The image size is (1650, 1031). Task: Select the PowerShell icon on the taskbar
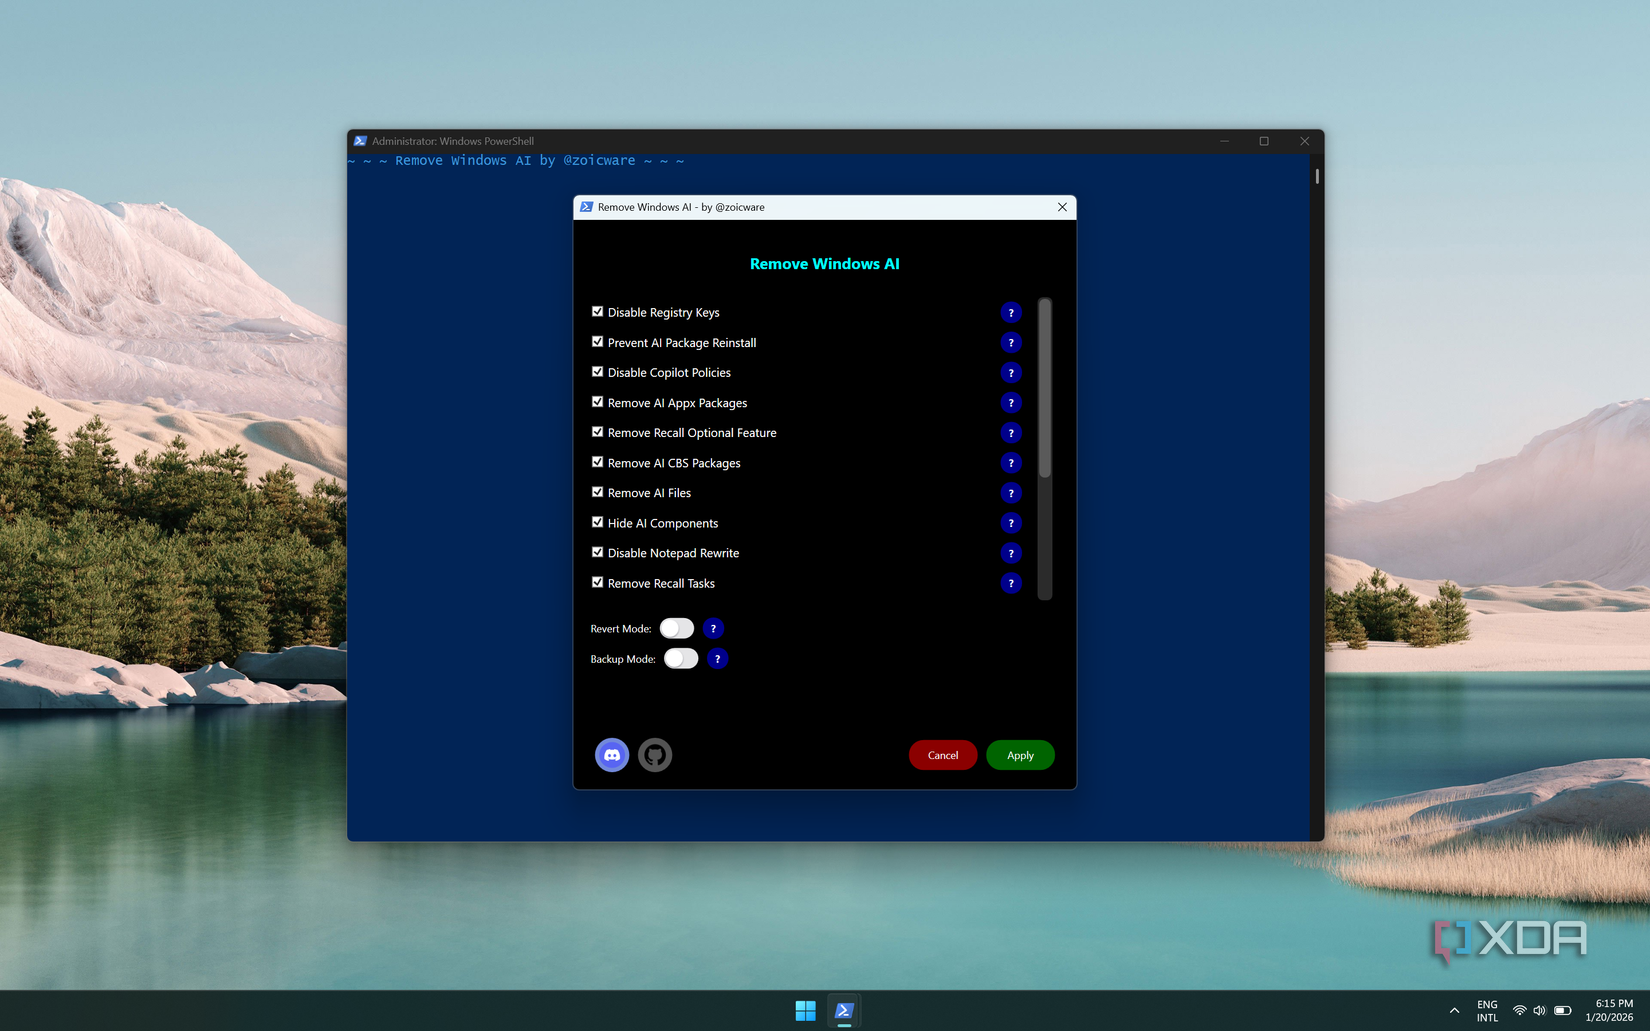(x=844, y=1010)
